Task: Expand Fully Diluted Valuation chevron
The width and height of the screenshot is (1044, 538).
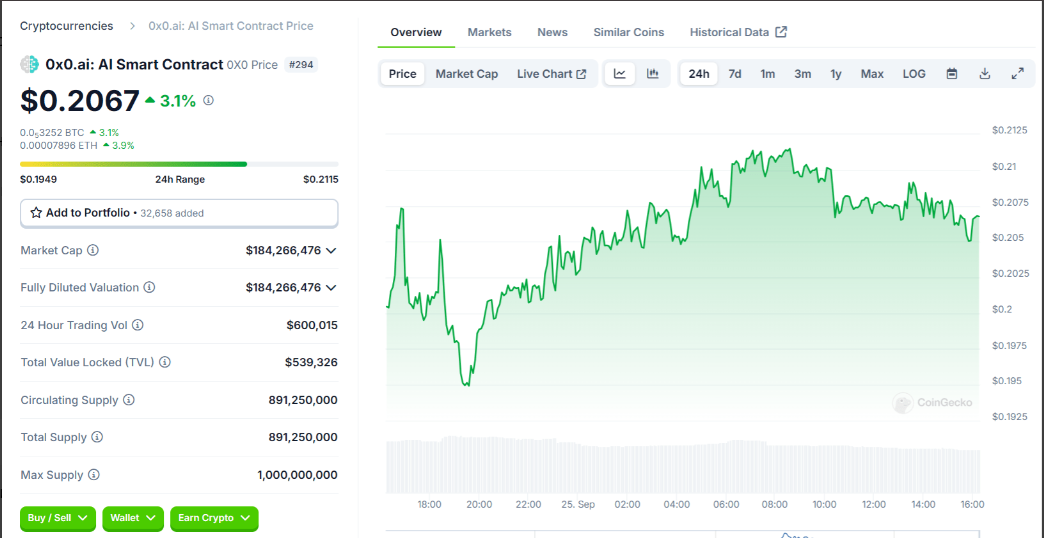Action: pos(331,288)
